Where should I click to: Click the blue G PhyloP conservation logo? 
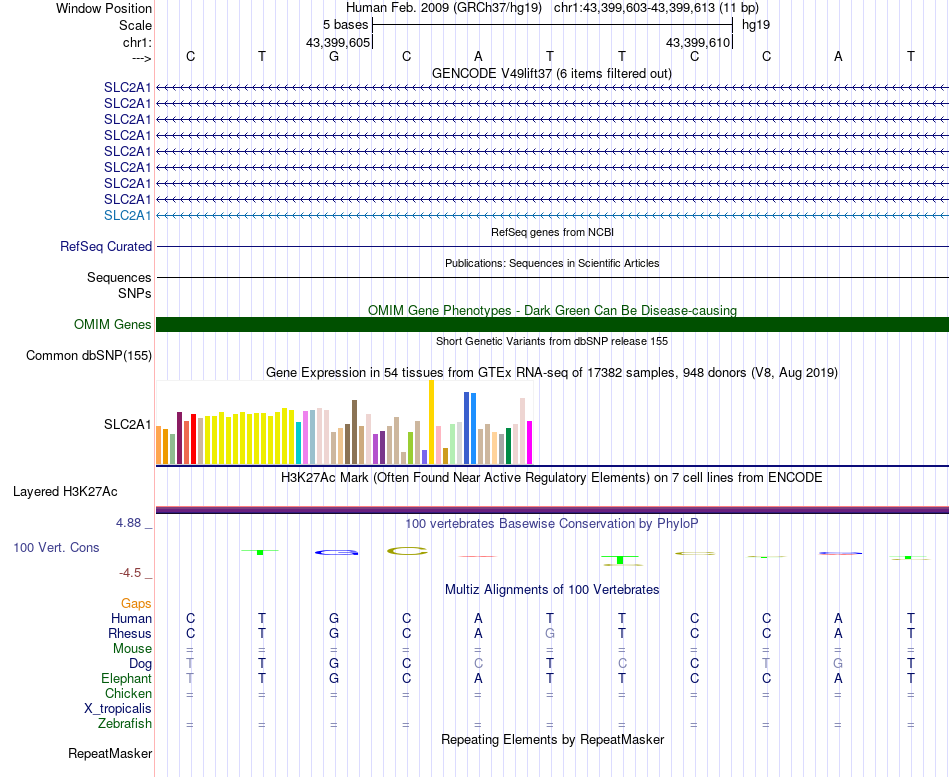coord(336,552)
